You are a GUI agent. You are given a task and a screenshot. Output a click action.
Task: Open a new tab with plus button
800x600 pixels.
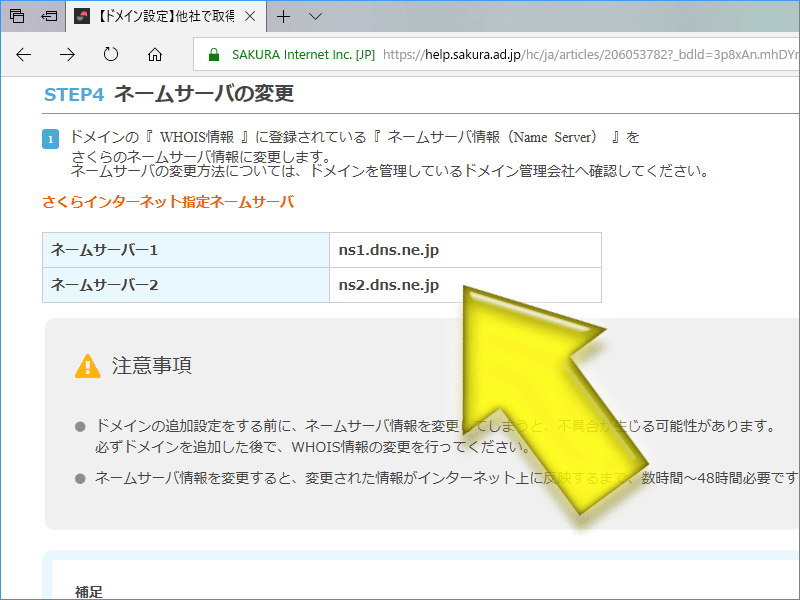283,16
